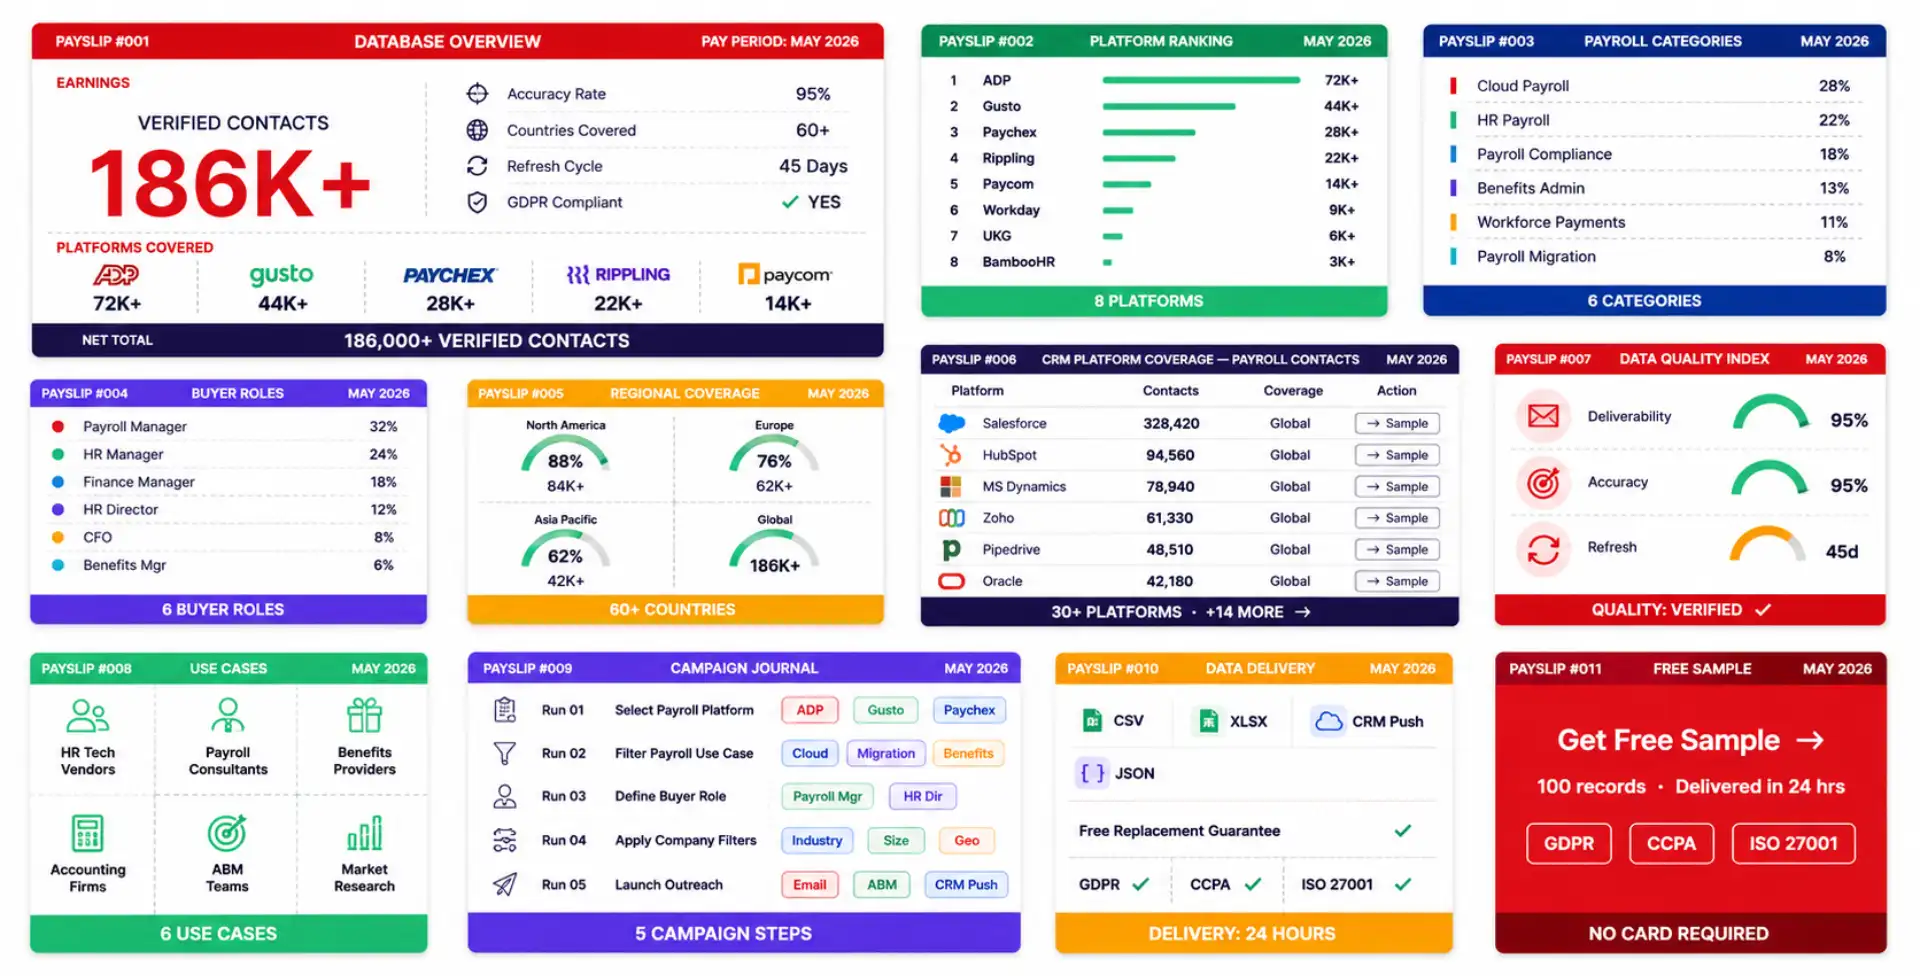
Task: Click the 5 CAMPAIGN STEPS footer bar
Action: click(743, 934)
